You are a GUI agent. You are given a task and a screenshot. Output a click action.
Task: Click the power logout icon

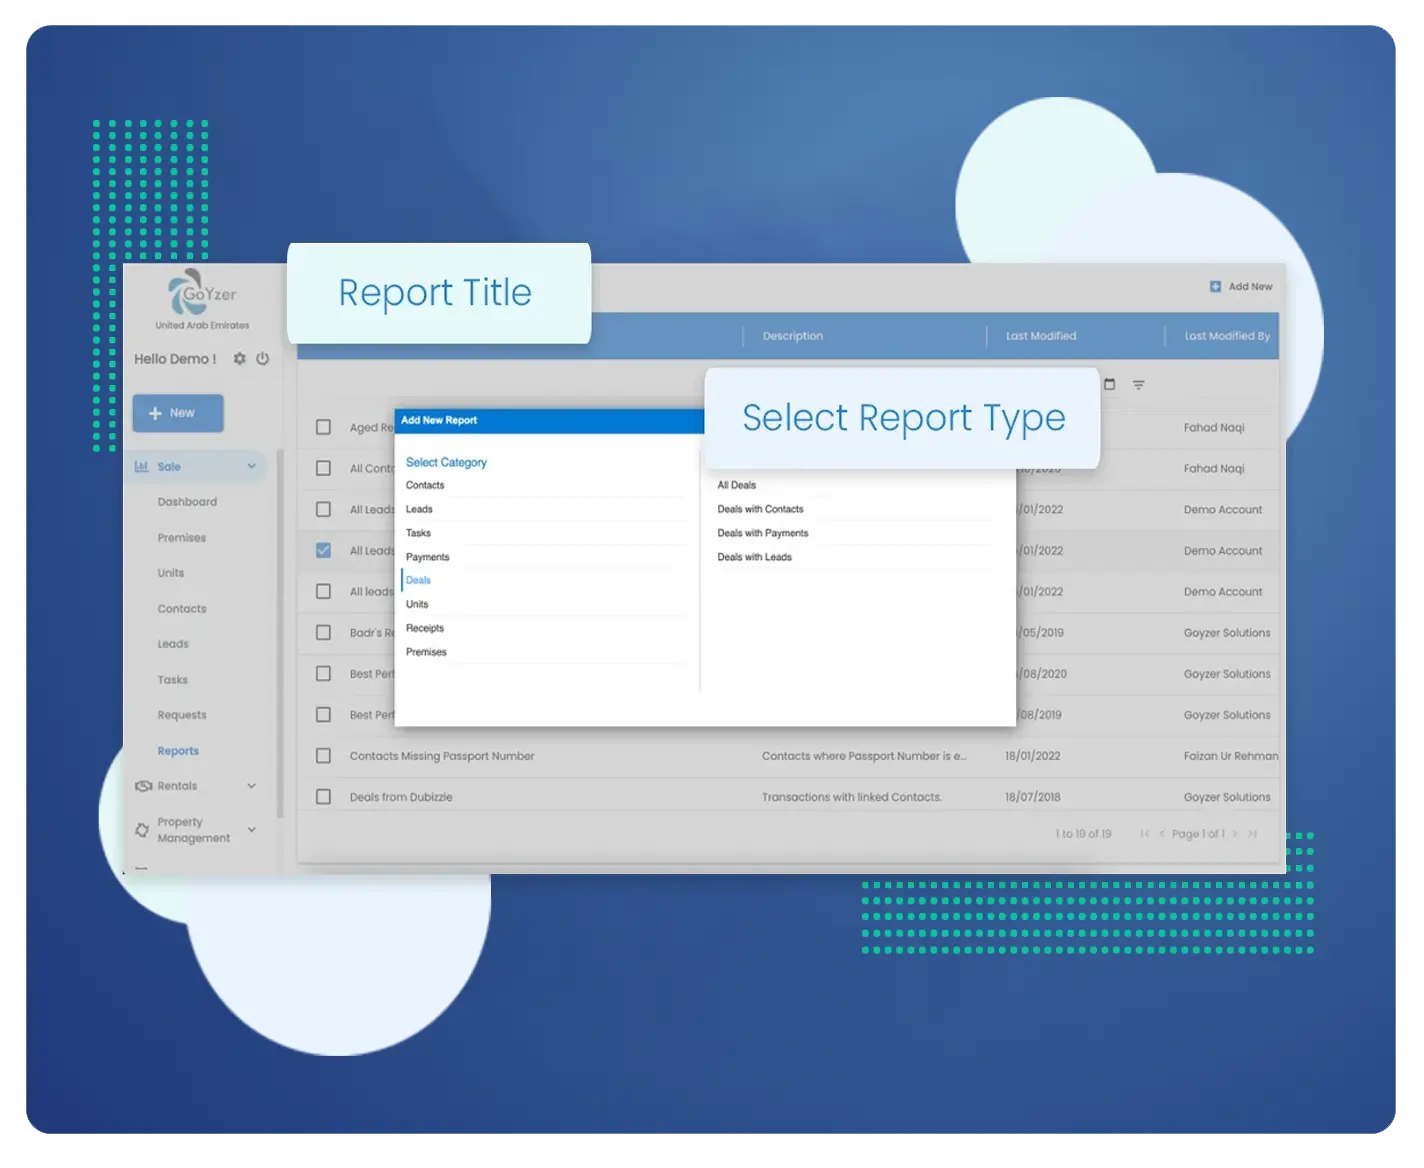tap(263, 359)
